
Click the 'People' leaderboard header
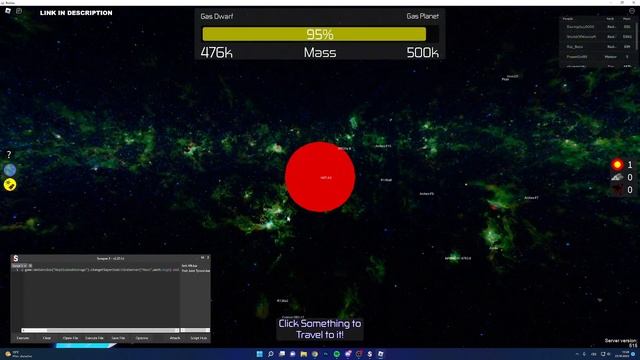568,19
